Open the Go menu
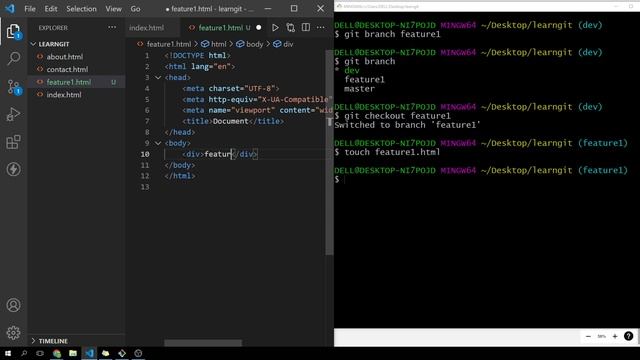 click(x=135, y=9)
